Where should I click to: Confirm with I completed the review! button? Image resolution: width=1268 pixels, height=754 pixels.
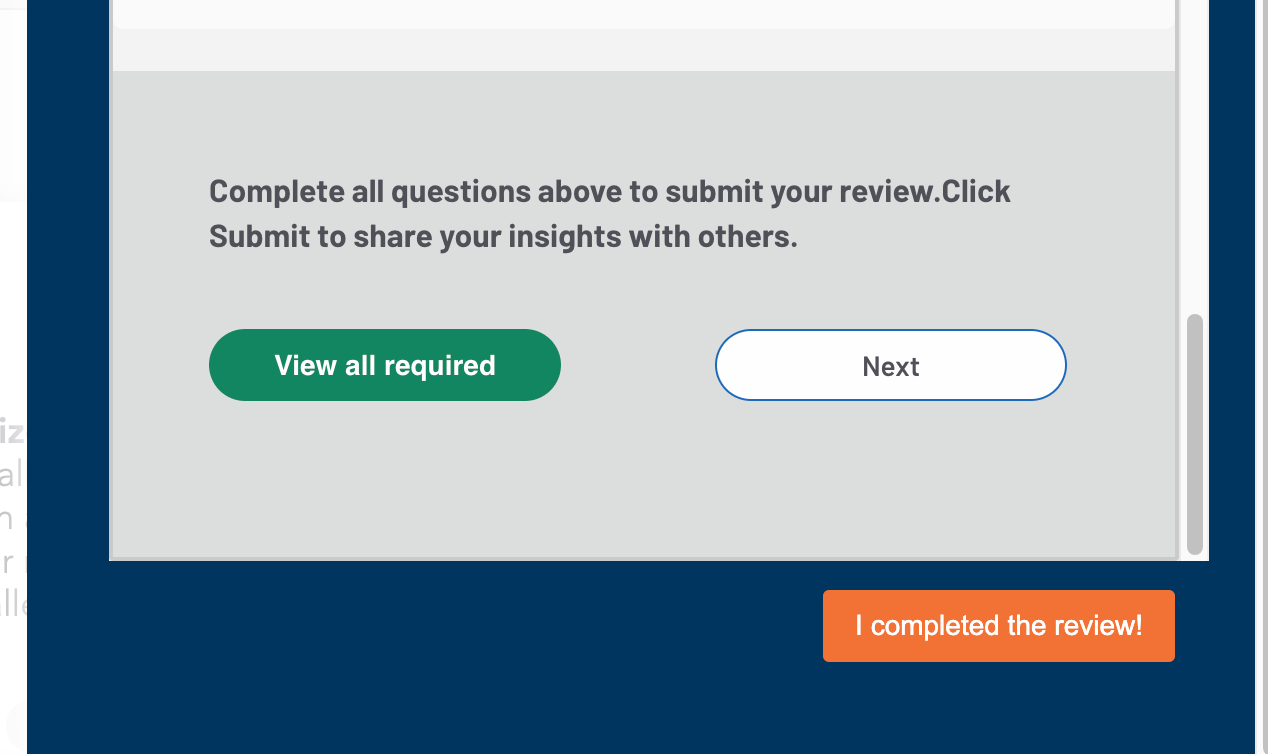pos(998,626)
